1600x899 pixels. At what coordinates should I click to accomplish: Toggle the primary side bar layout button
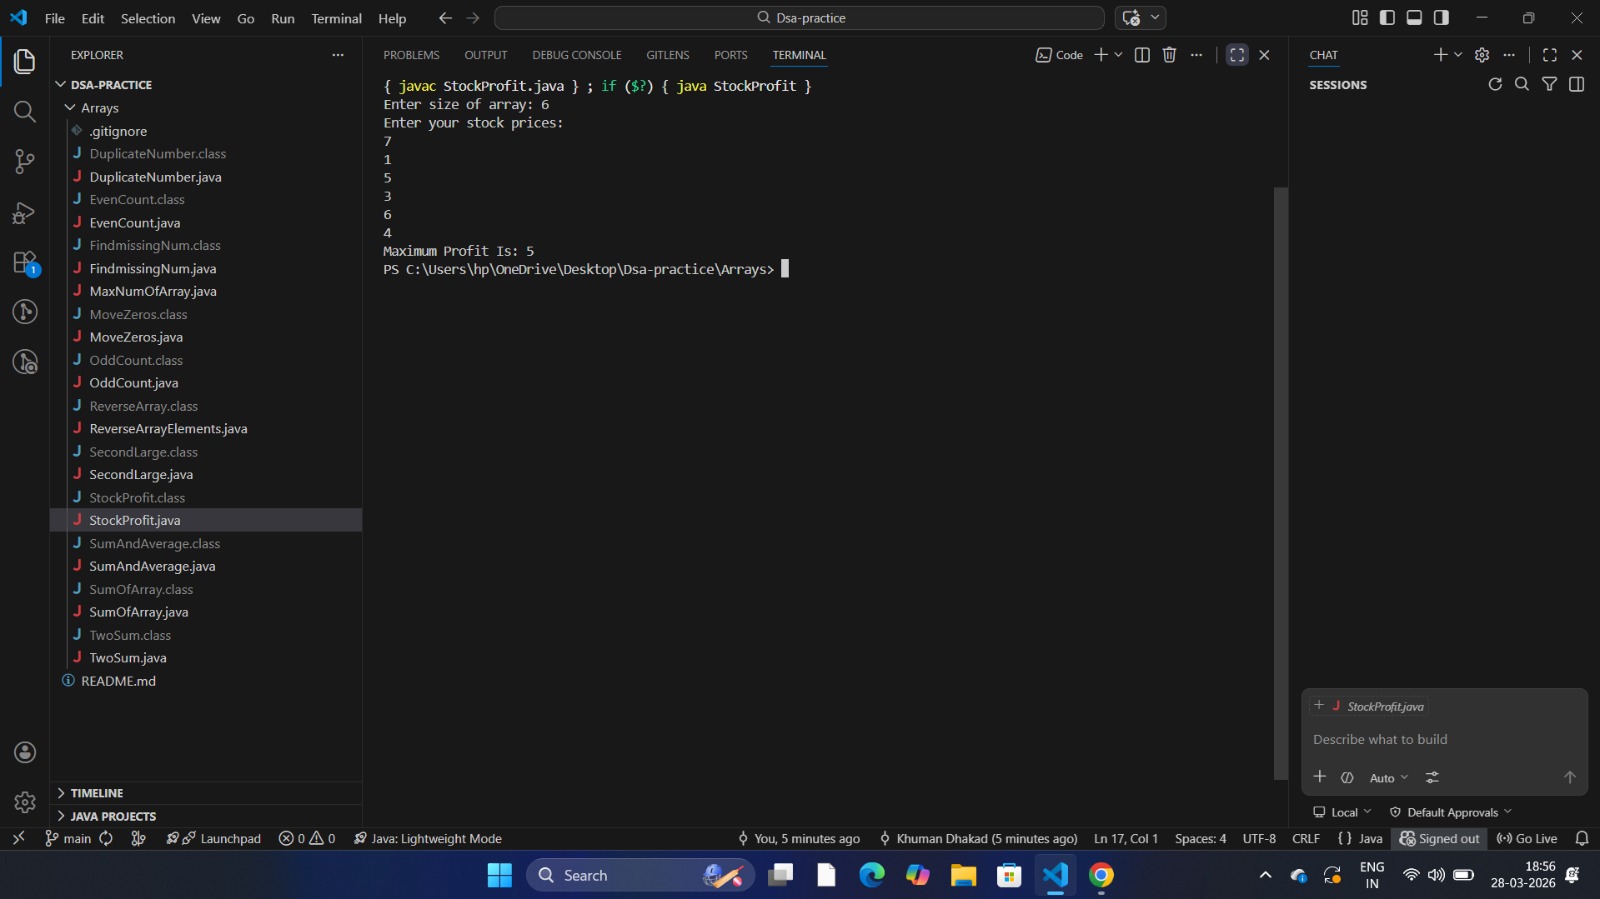[1387, 18]
